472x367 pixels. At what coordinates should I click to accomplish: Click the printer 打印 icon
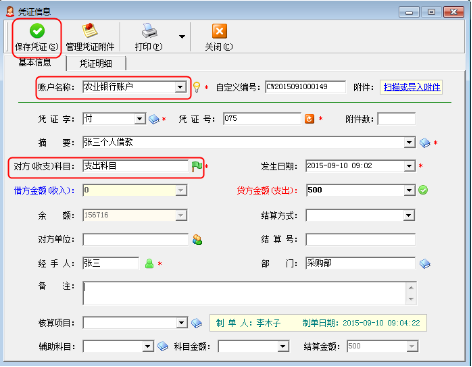[x=149, y=31]
